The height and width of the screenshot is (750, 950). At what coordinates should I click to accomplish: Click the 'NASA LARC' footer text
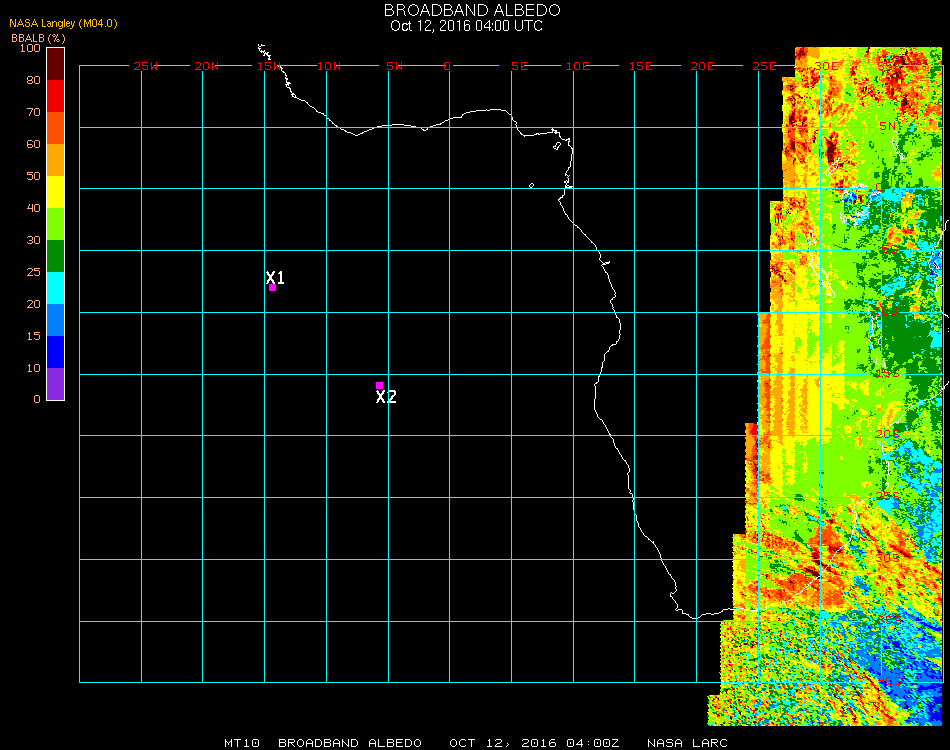tap(687, 743)
